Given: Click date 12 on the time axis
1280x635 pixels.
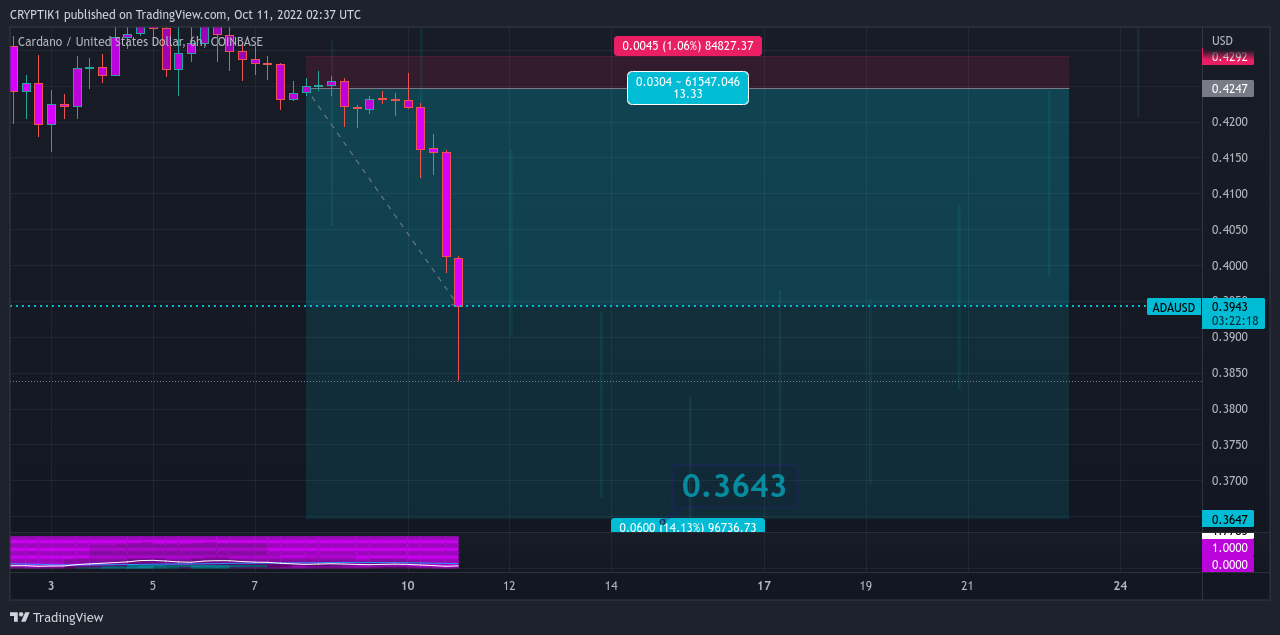Looking at the screenshot, I should click(x=509, y=586).
